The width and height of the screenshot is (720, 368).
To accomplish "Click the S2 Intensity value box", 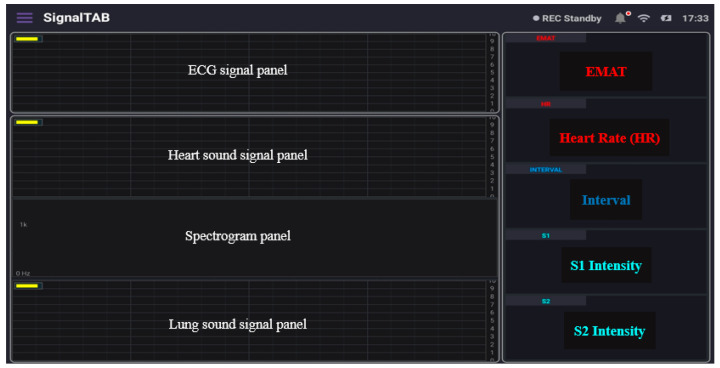I will (x=609, y=331).
